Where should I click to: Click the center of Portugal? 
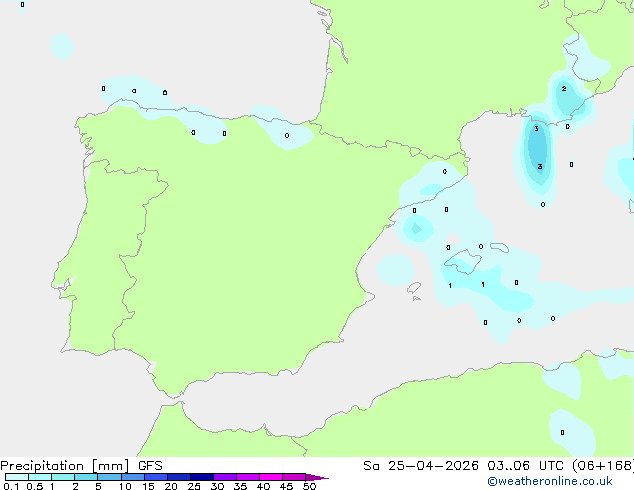92,268
